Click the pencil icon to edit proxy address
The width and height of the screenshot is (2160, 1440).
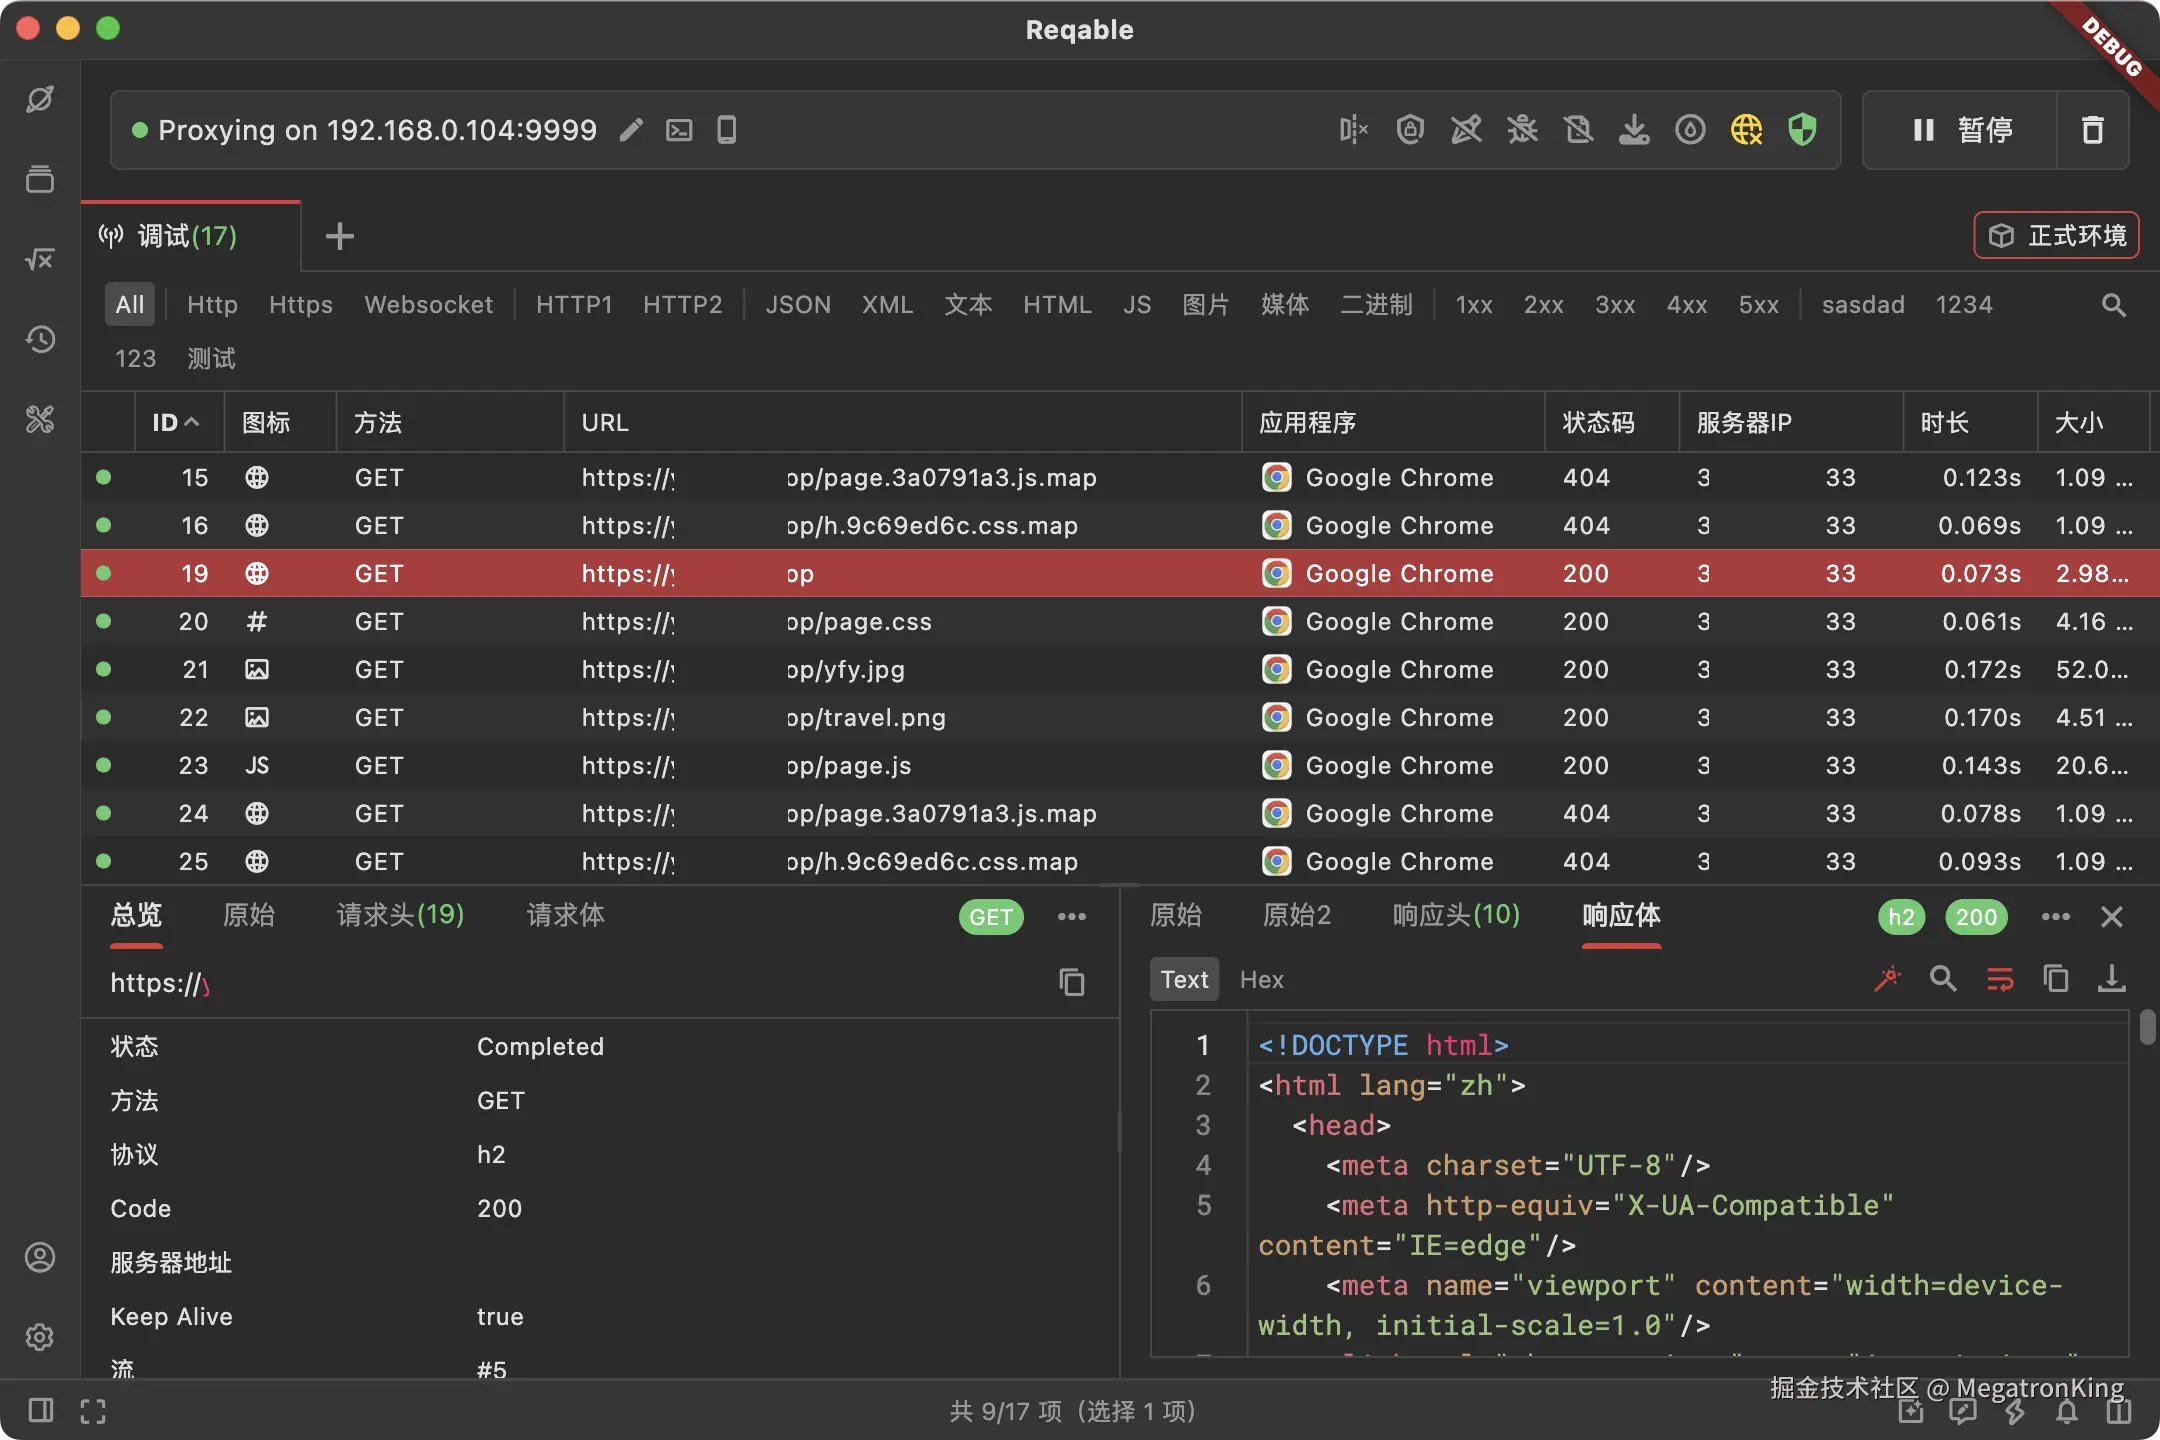point(631,130)
